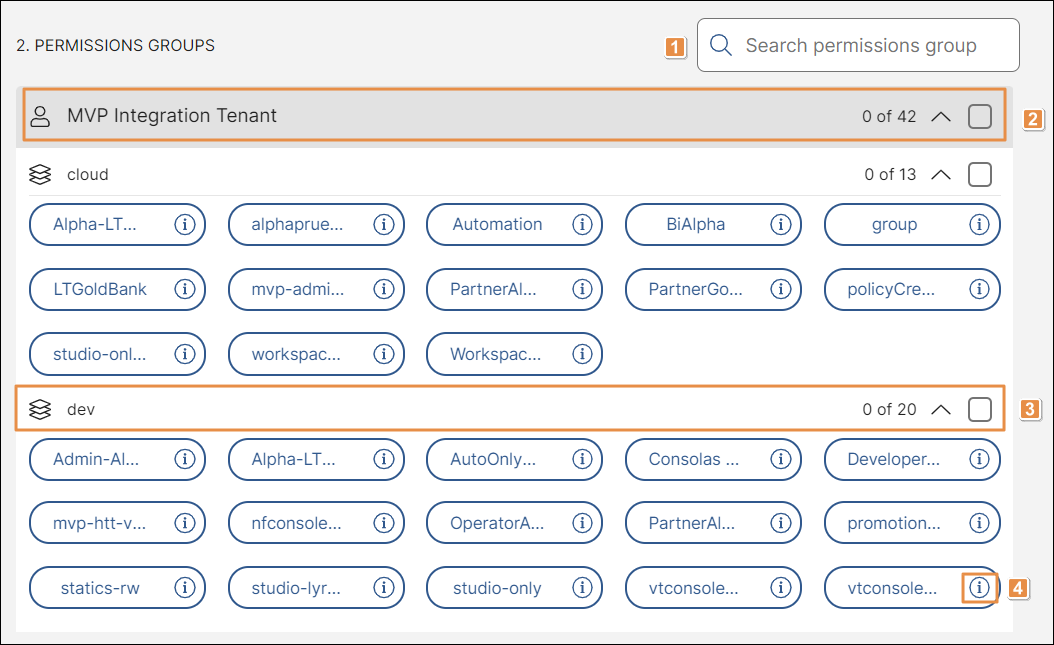
Task: Check the MVP Integration Tenant checkbox
Action: click(980, 116)
